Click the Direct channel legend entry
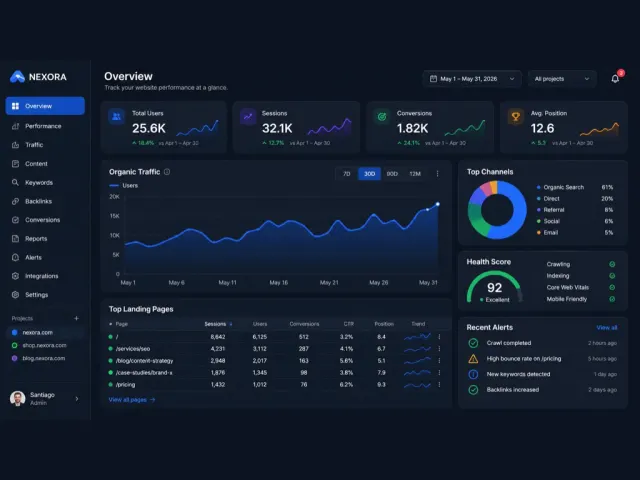The image size is (640, 480). click(575, 199)
